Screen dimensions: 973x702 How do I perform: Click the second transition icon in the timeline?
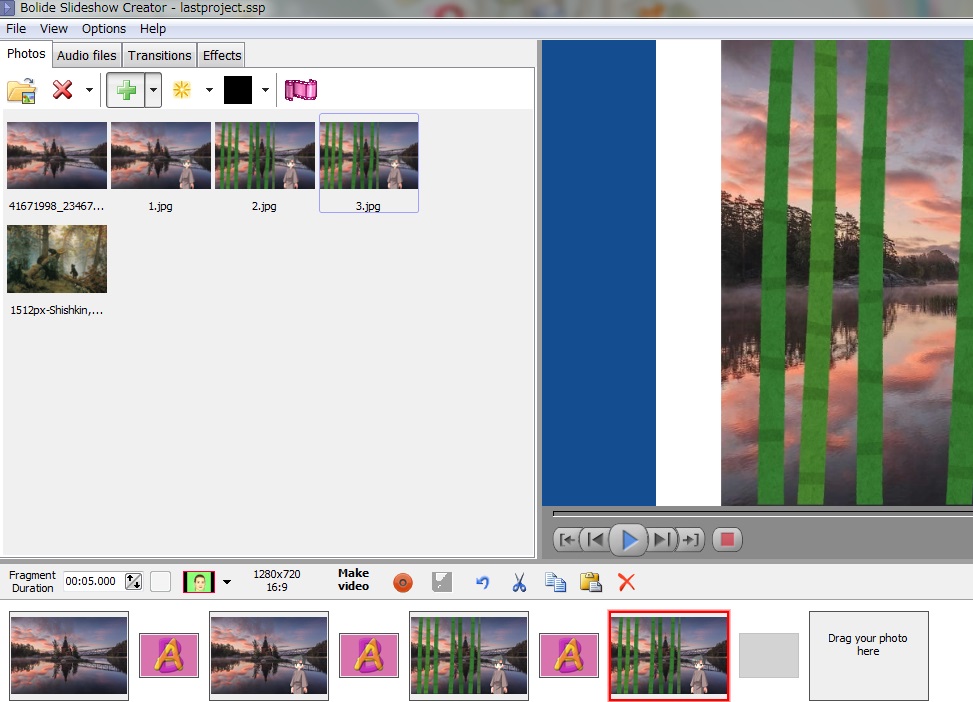click(x=369, y=655)
